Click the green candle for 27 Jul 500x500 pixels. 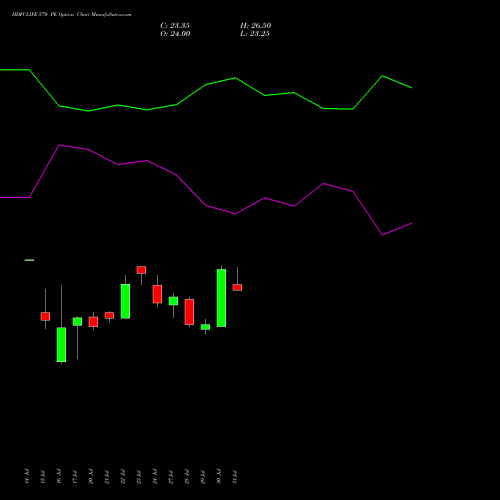coord(173,301)
